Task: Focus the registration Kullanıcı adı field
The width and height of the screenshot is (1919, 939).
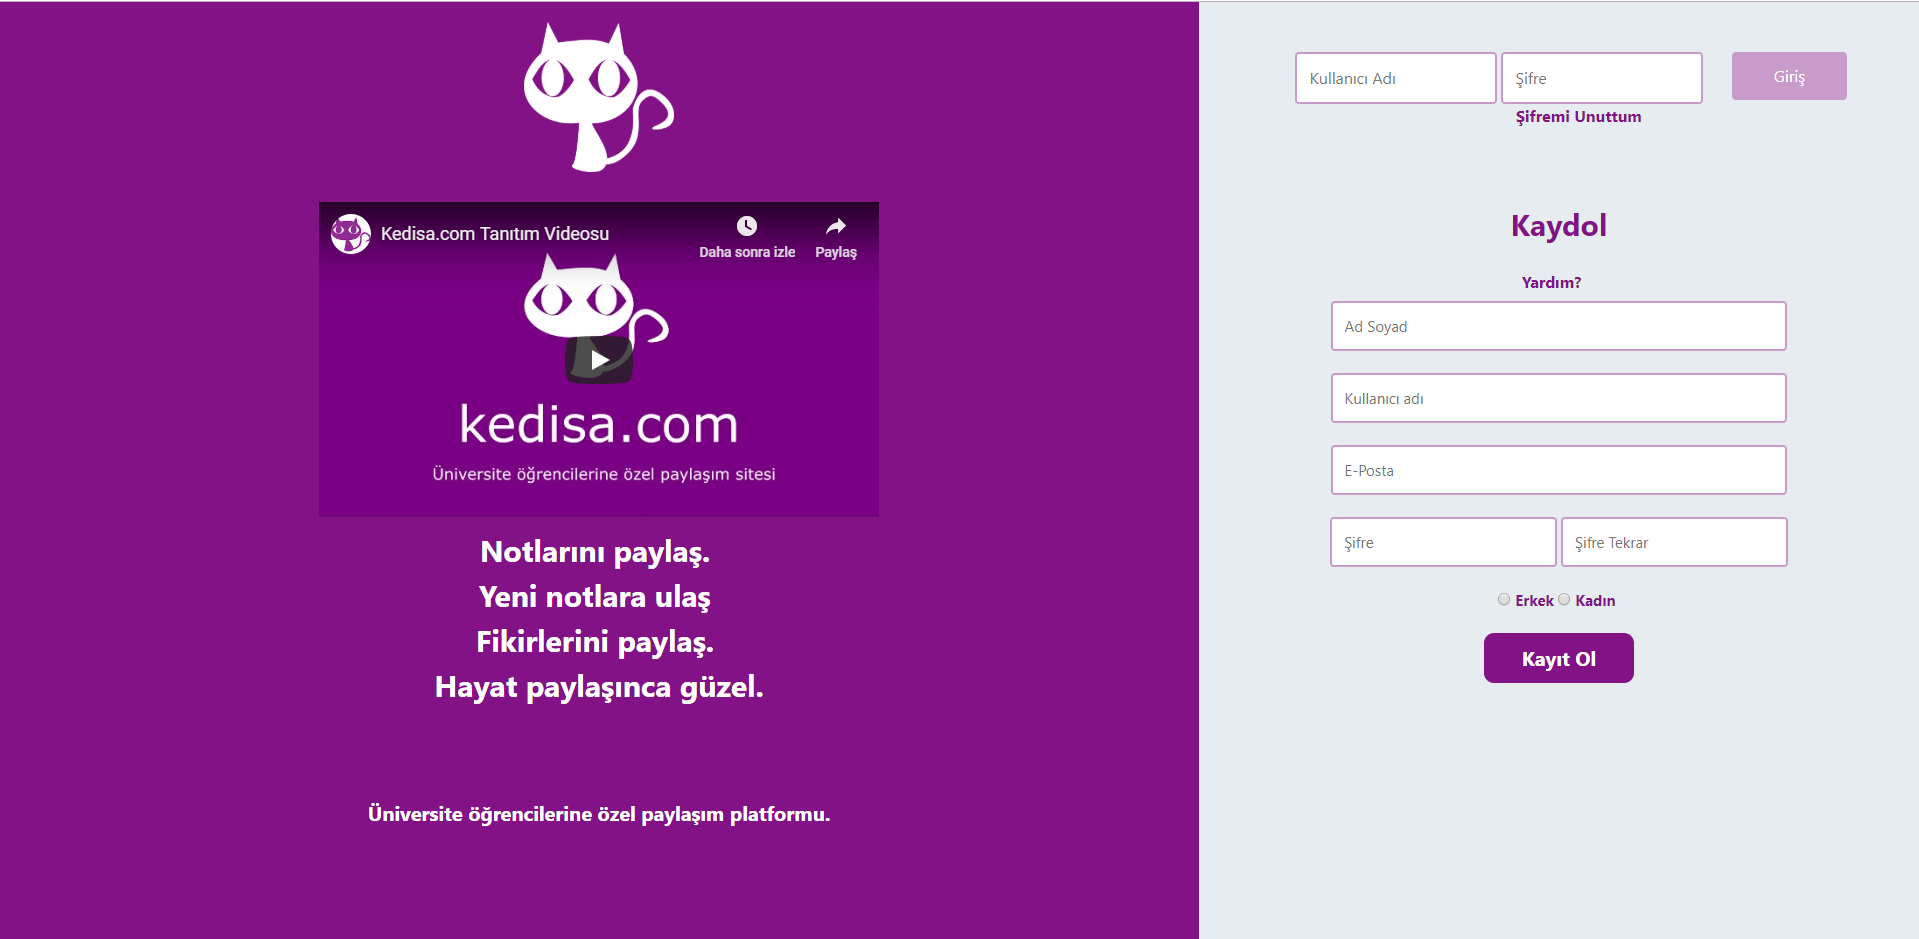Action: [1558, 398]
